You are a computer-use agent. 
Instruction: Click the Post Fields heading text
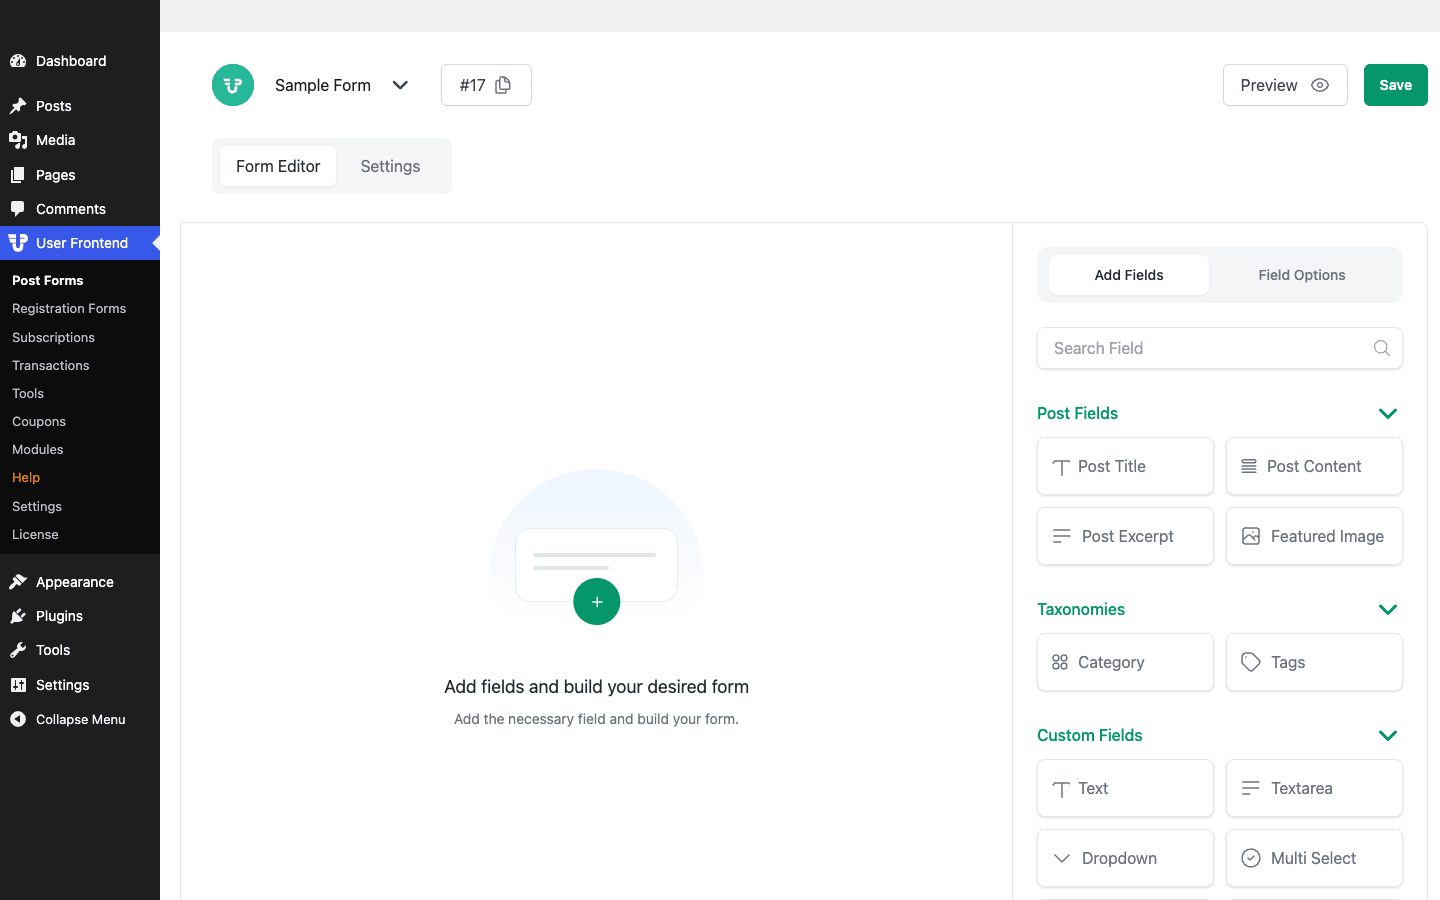pos(1077,413)
